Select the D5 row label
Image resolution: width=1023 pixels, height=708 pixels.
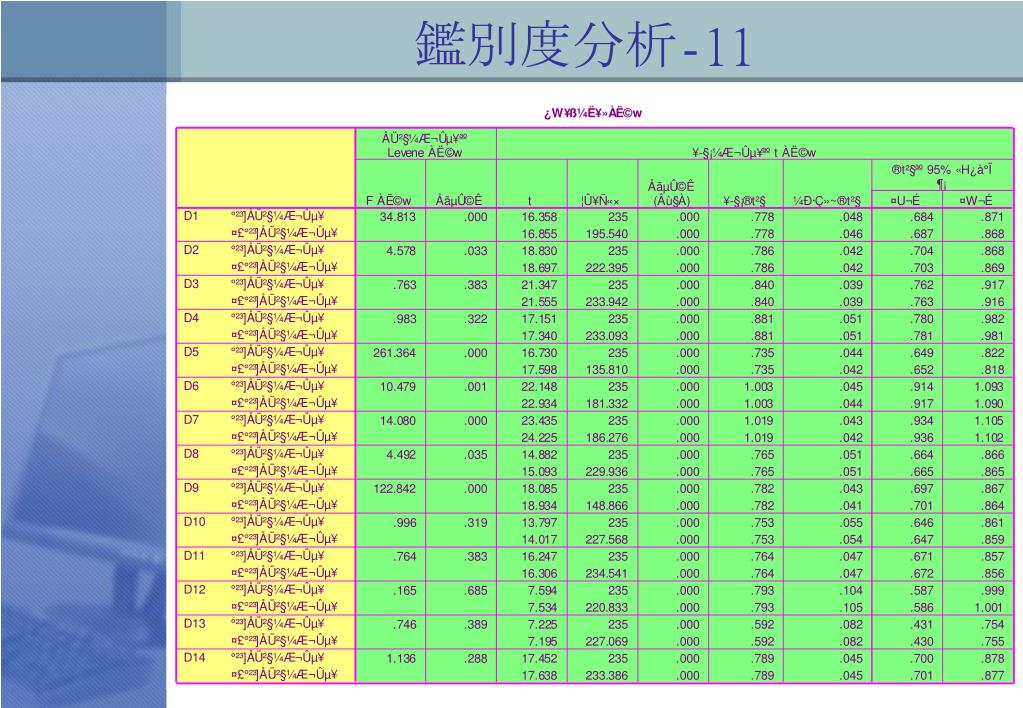click(x=191, y=352)
